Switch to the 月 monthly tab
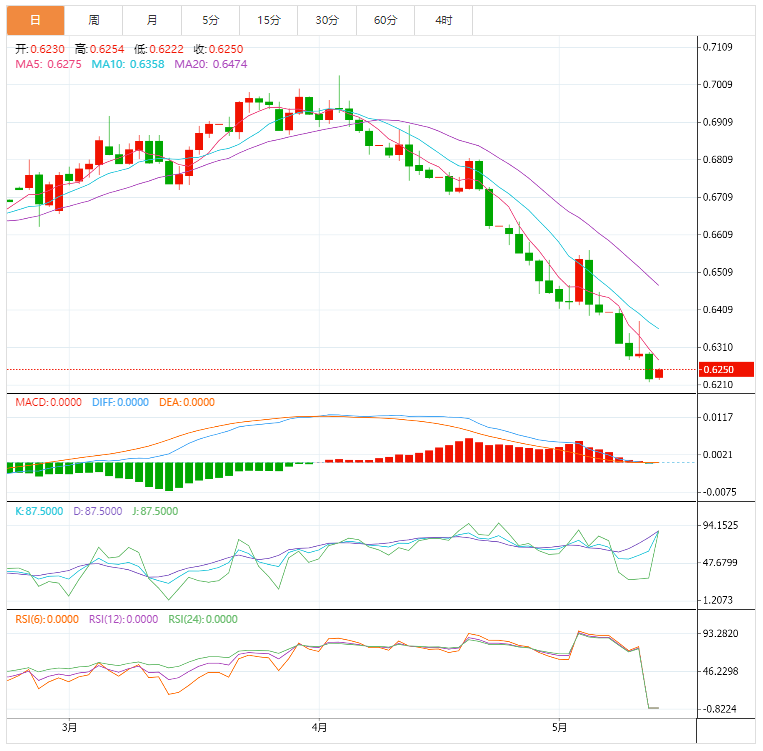 click(152, 20)
